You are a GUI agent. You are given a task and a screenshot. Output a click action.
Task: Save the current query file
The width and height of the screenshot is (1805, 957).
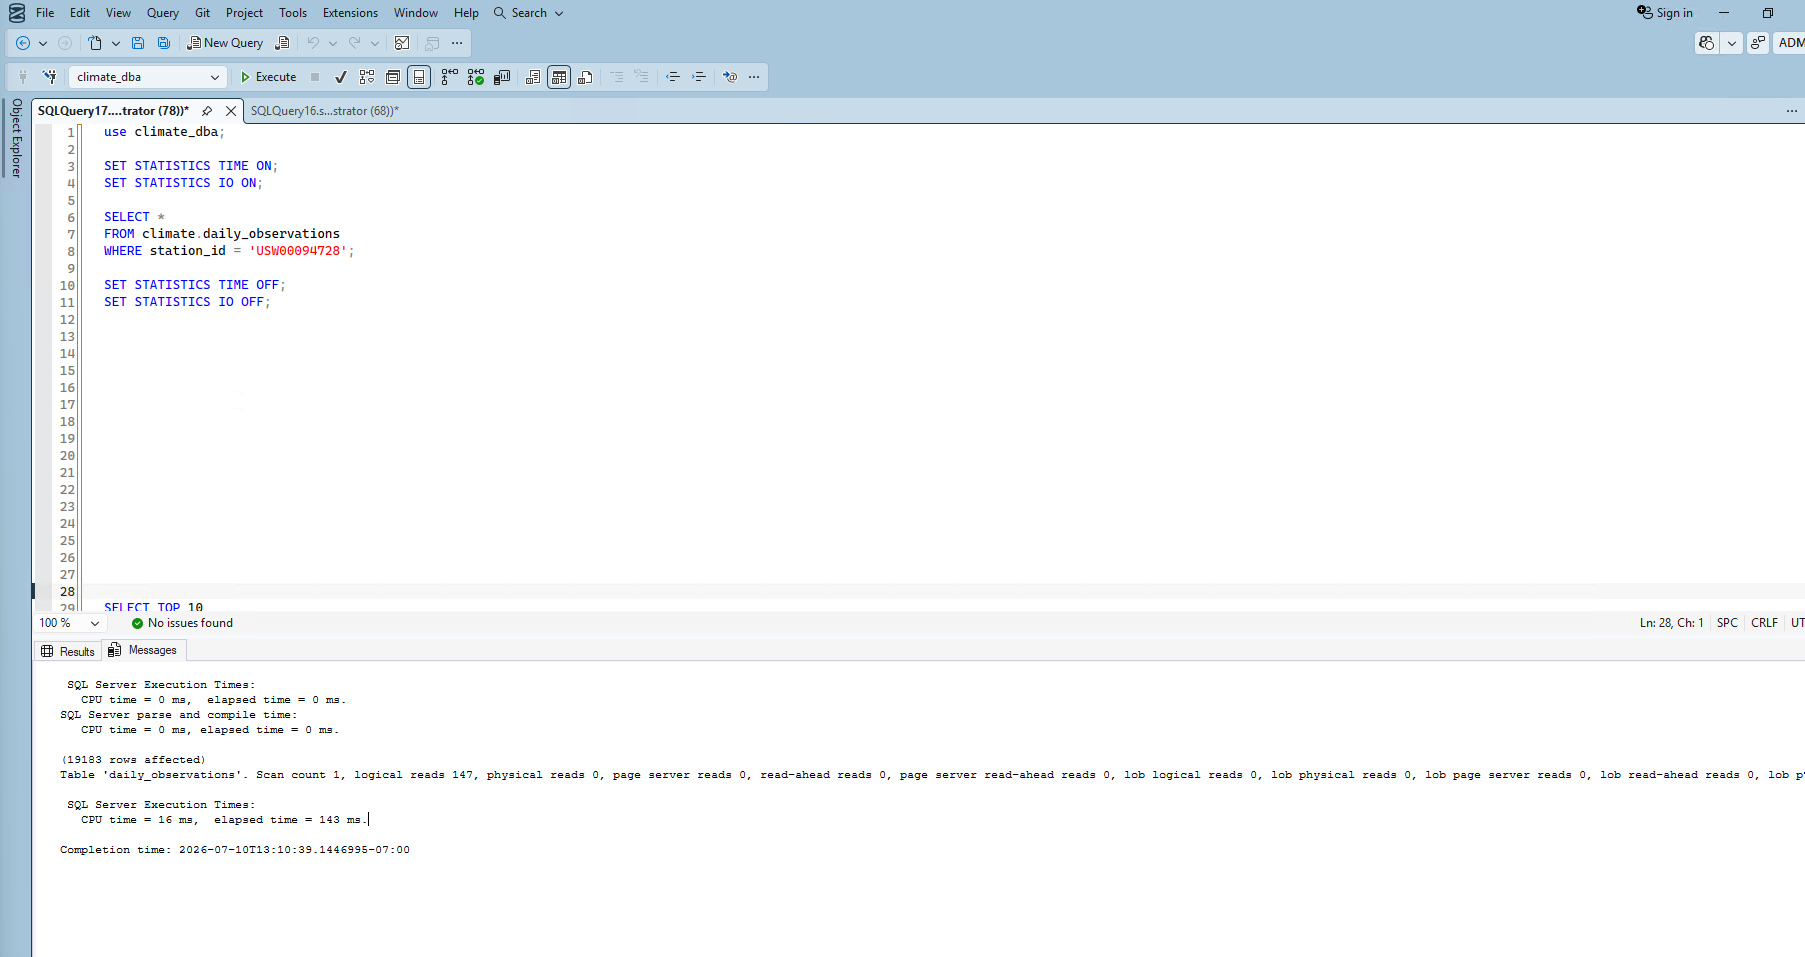(x=138, y=43)
